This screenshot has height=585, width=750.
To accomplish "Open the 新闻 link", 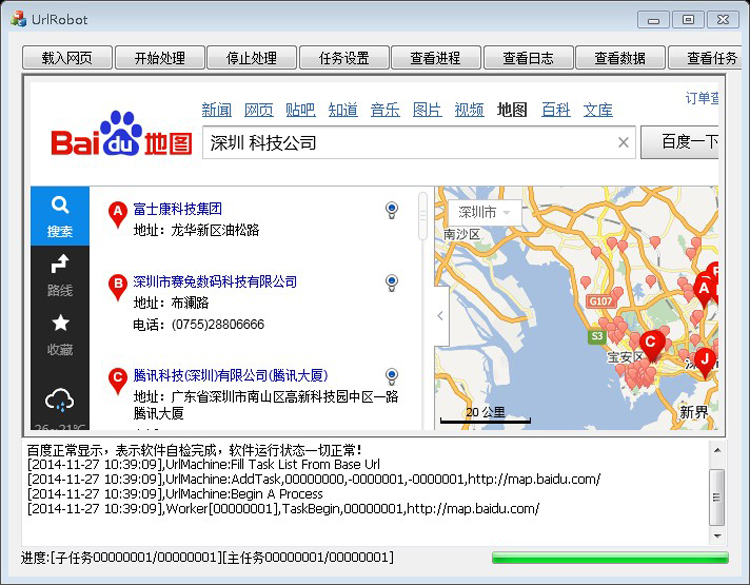I will [216, 110].
